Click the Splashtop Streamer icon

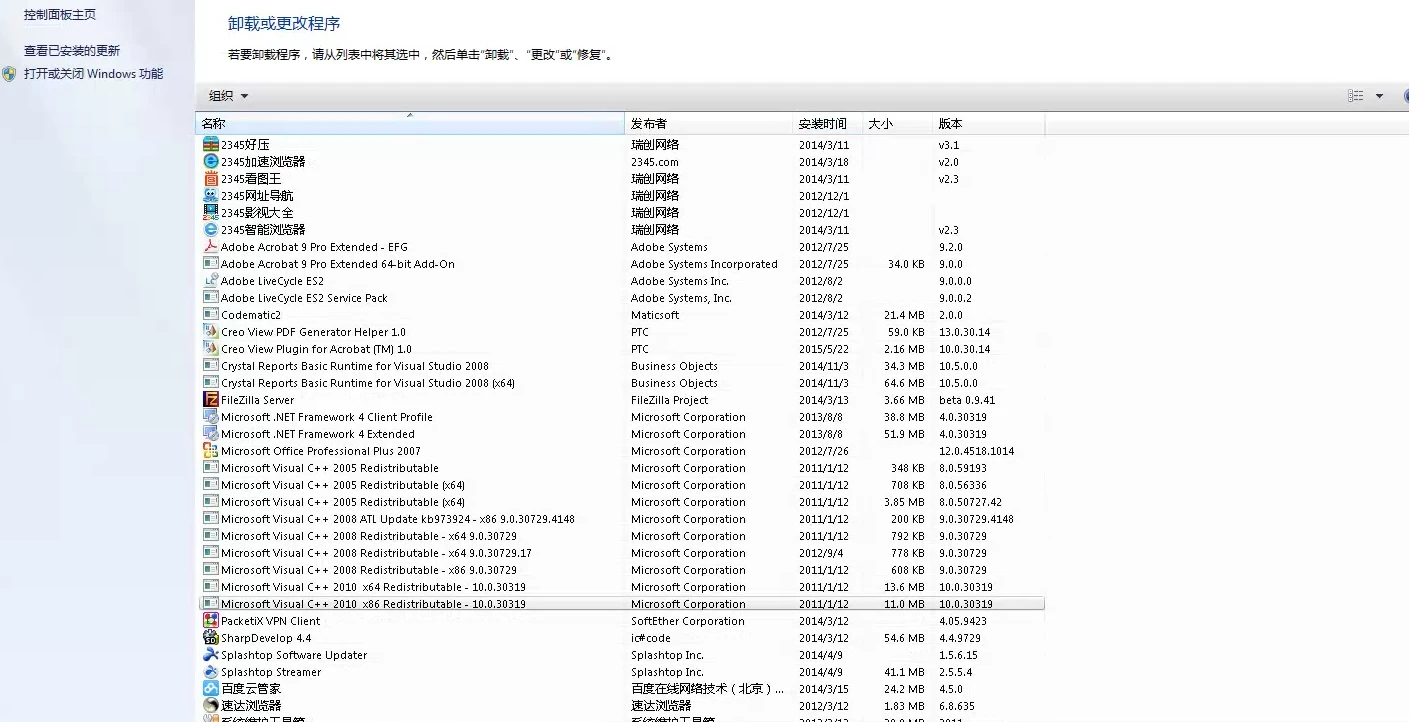tap(211, 672)
